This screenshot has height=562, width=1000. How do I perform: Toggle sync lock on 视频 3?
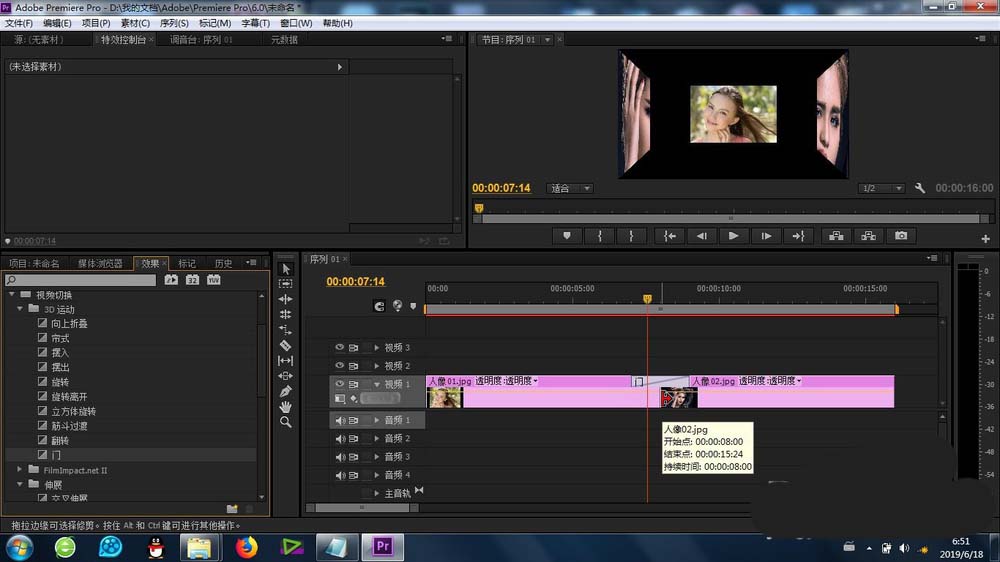(x=353, y=348)
